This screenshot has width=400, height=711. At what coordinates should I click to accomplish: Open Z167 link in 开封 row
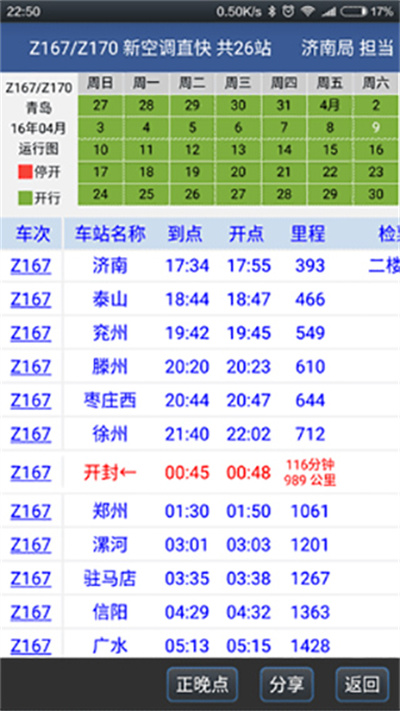(x=31, y=473)
